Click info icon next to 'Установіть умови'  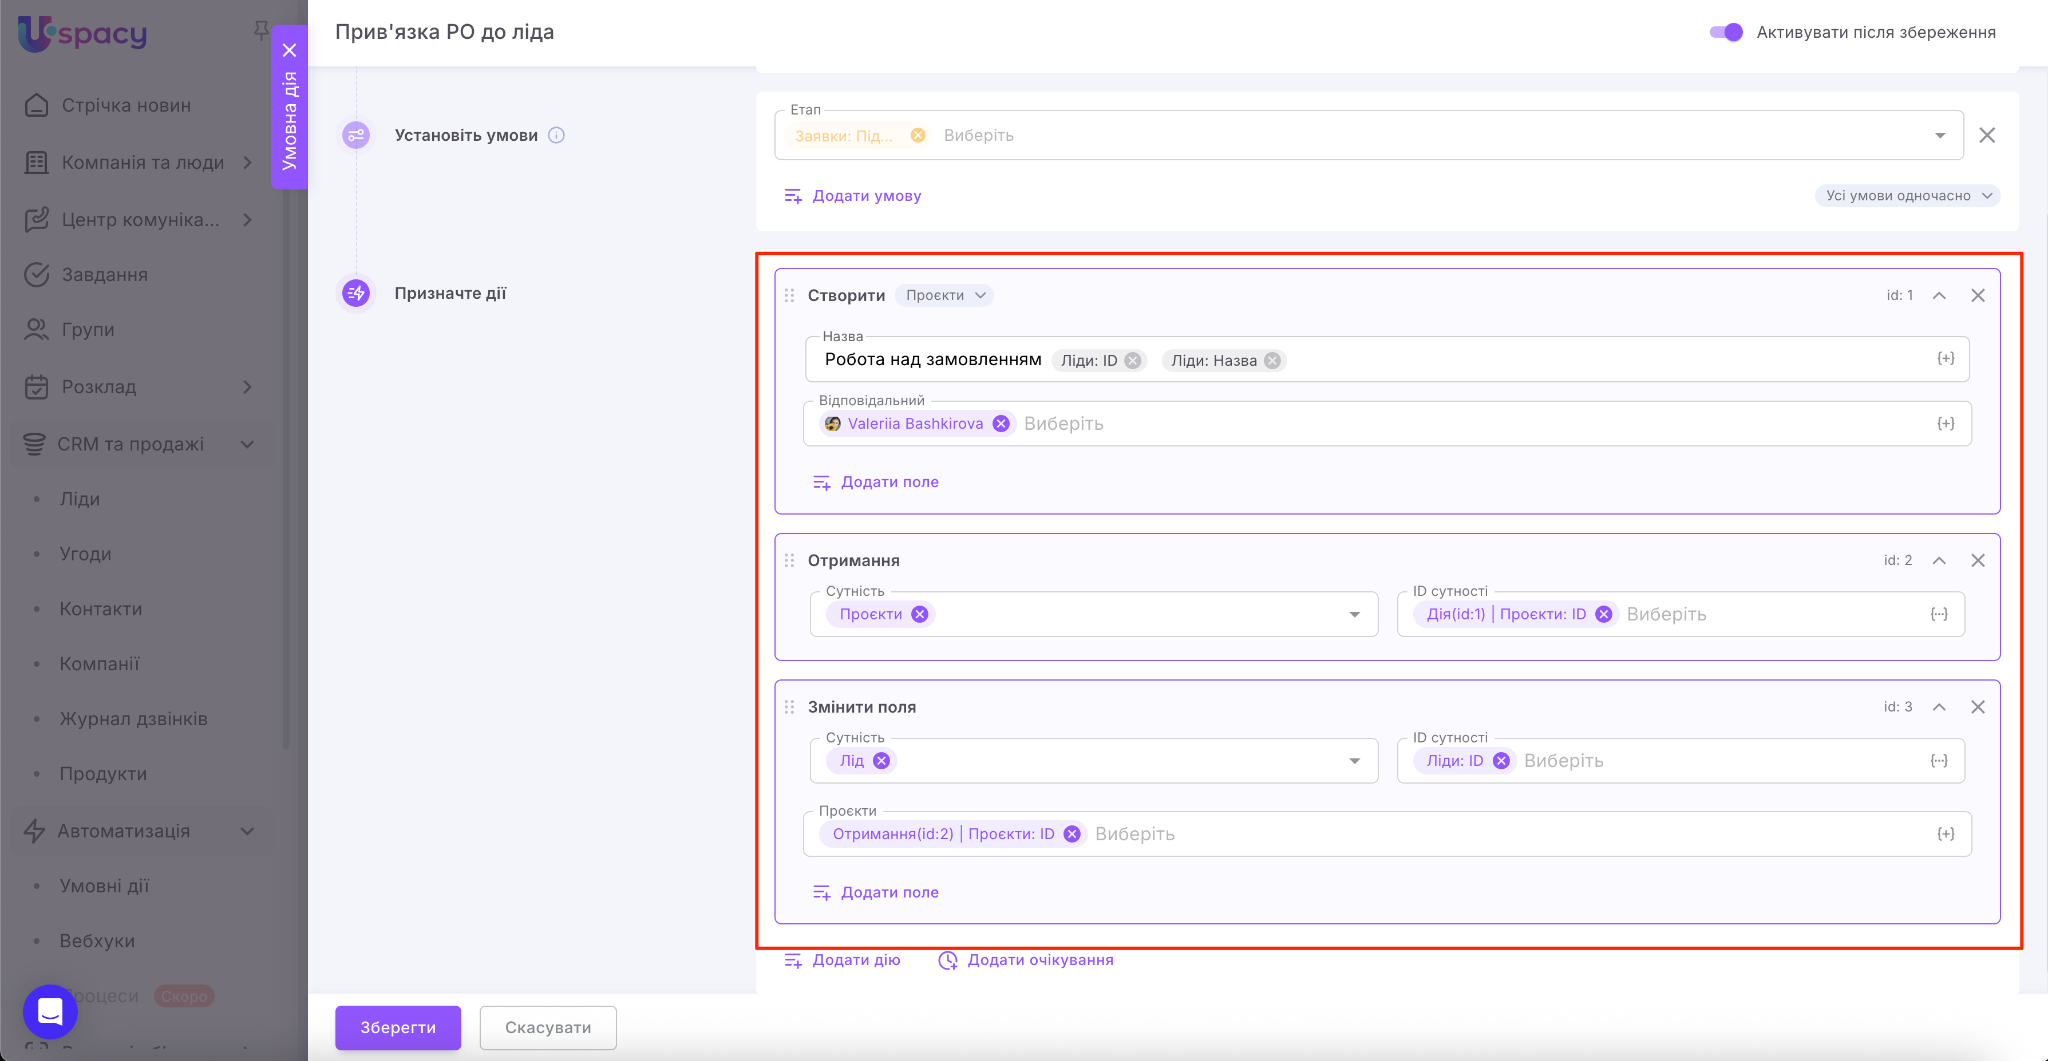557,135
